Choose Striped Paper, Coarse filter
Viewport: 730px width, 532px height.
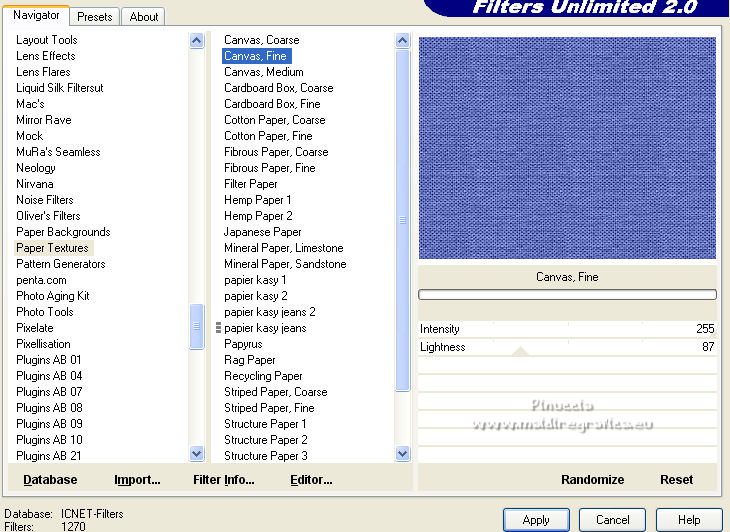tap(276, 392)
